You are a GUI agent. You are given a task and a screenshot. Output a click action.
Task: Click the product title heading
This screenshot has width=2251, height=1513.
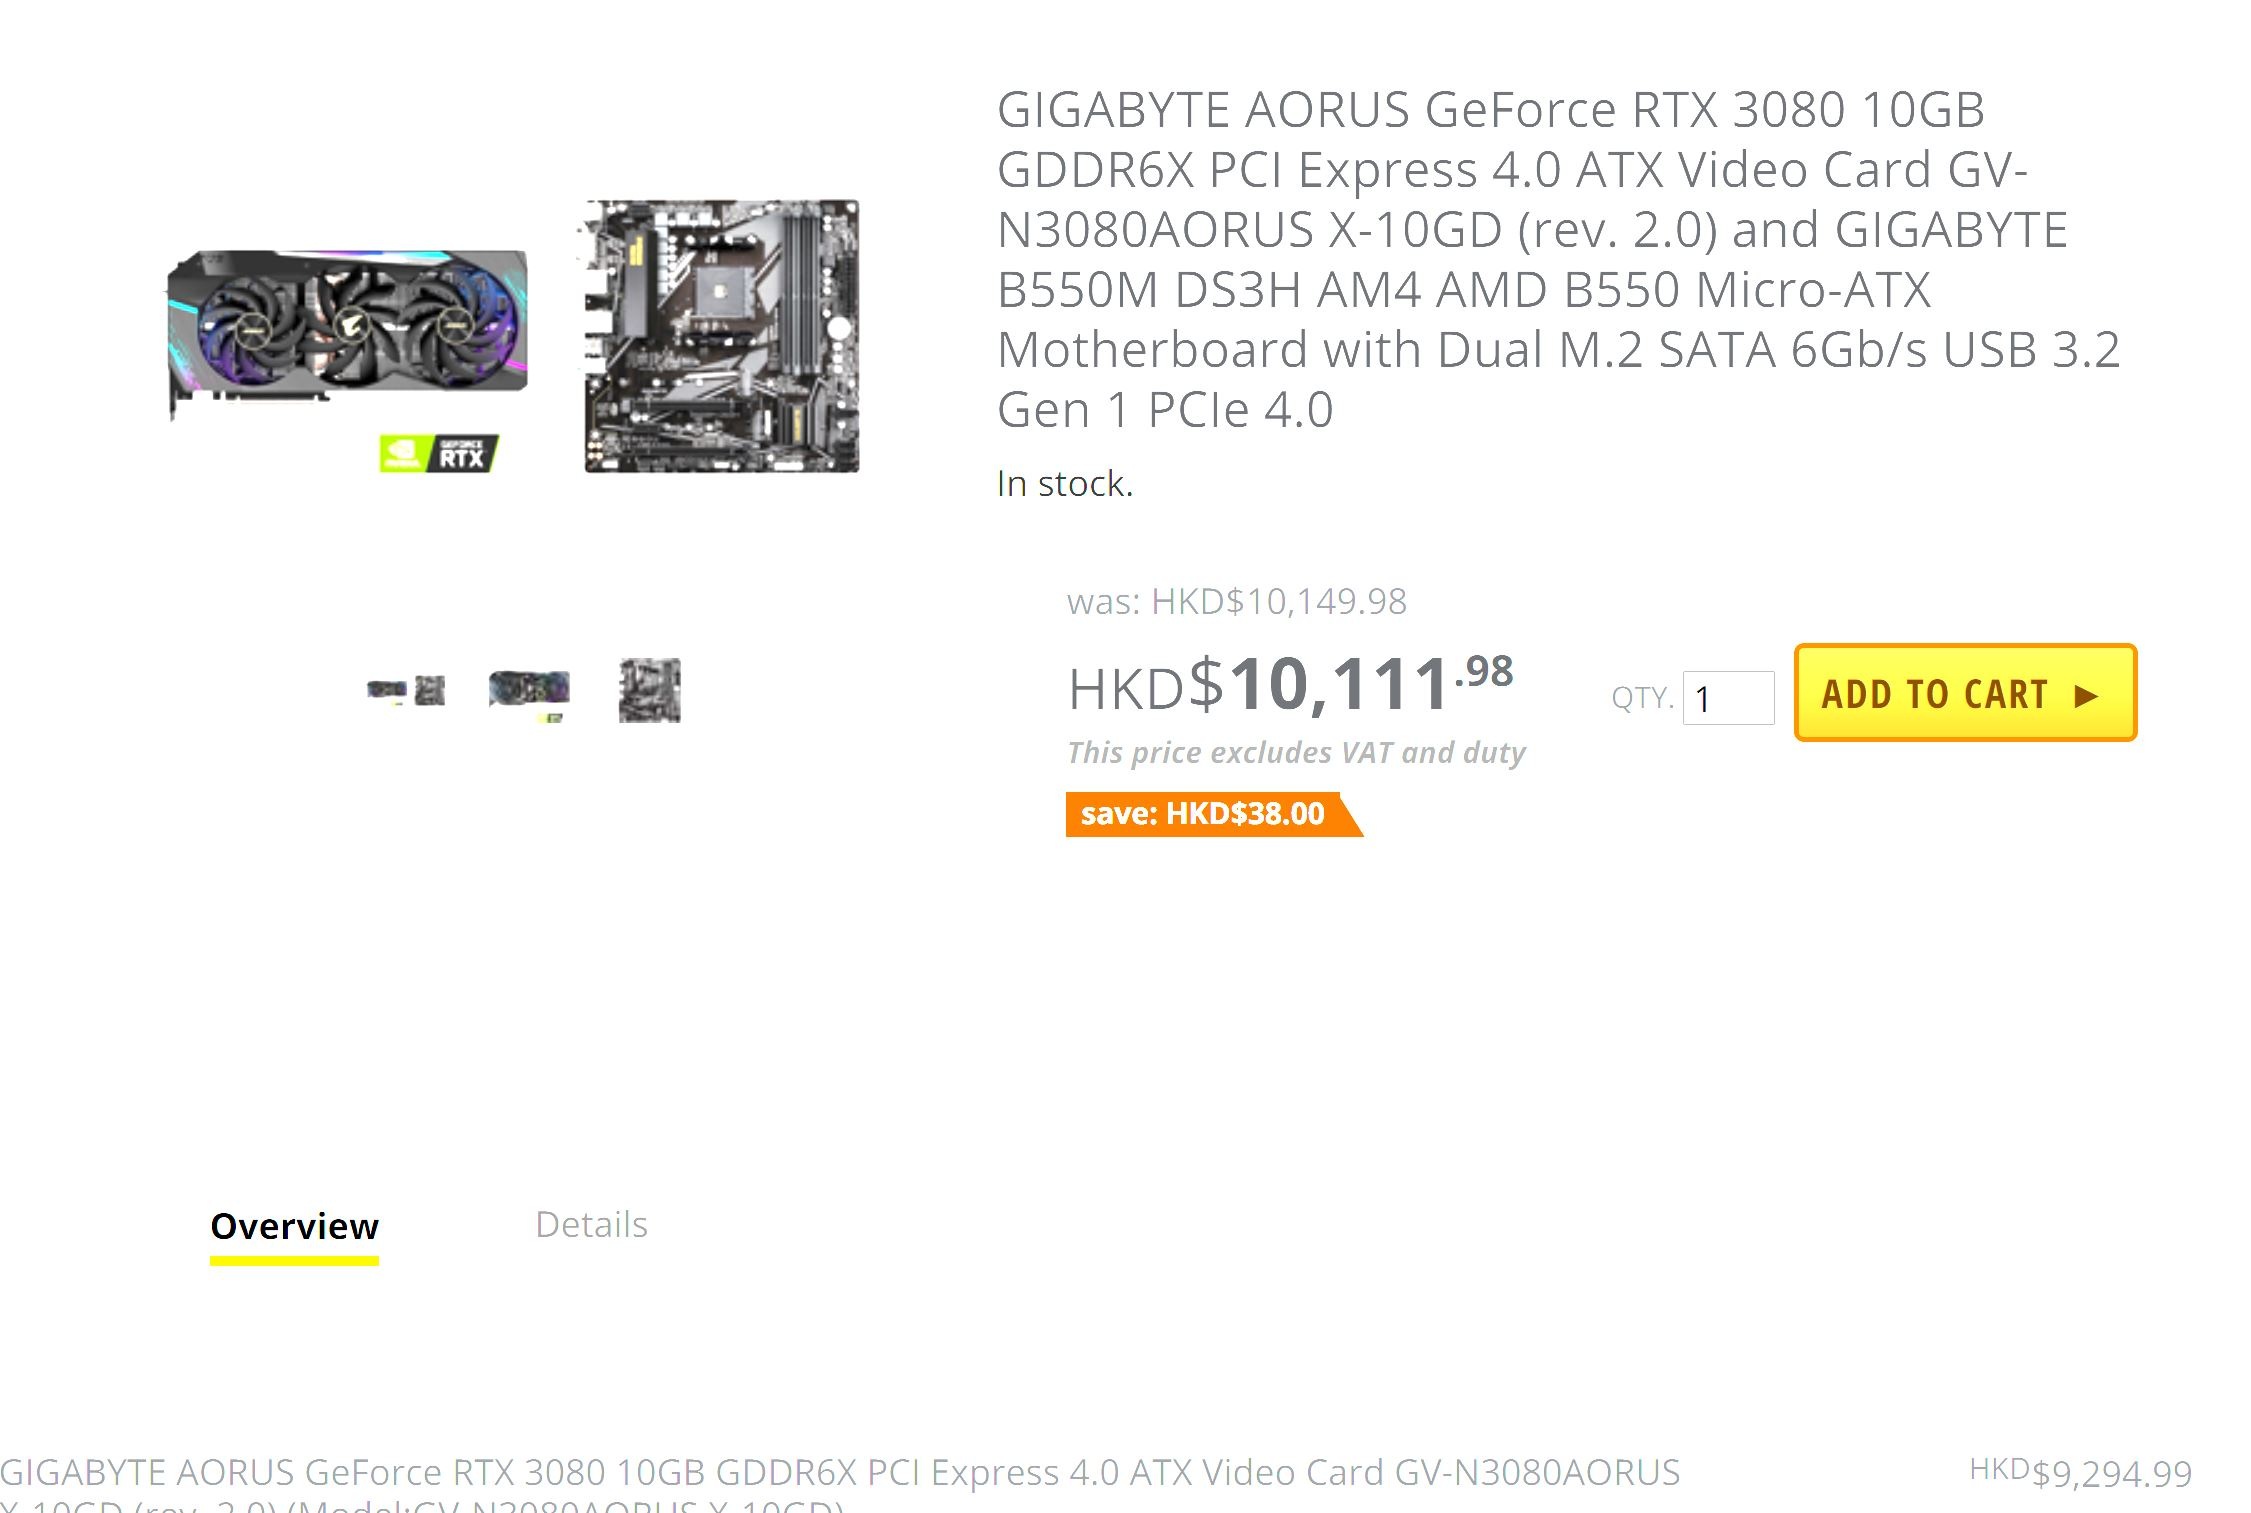point(1558,259)
